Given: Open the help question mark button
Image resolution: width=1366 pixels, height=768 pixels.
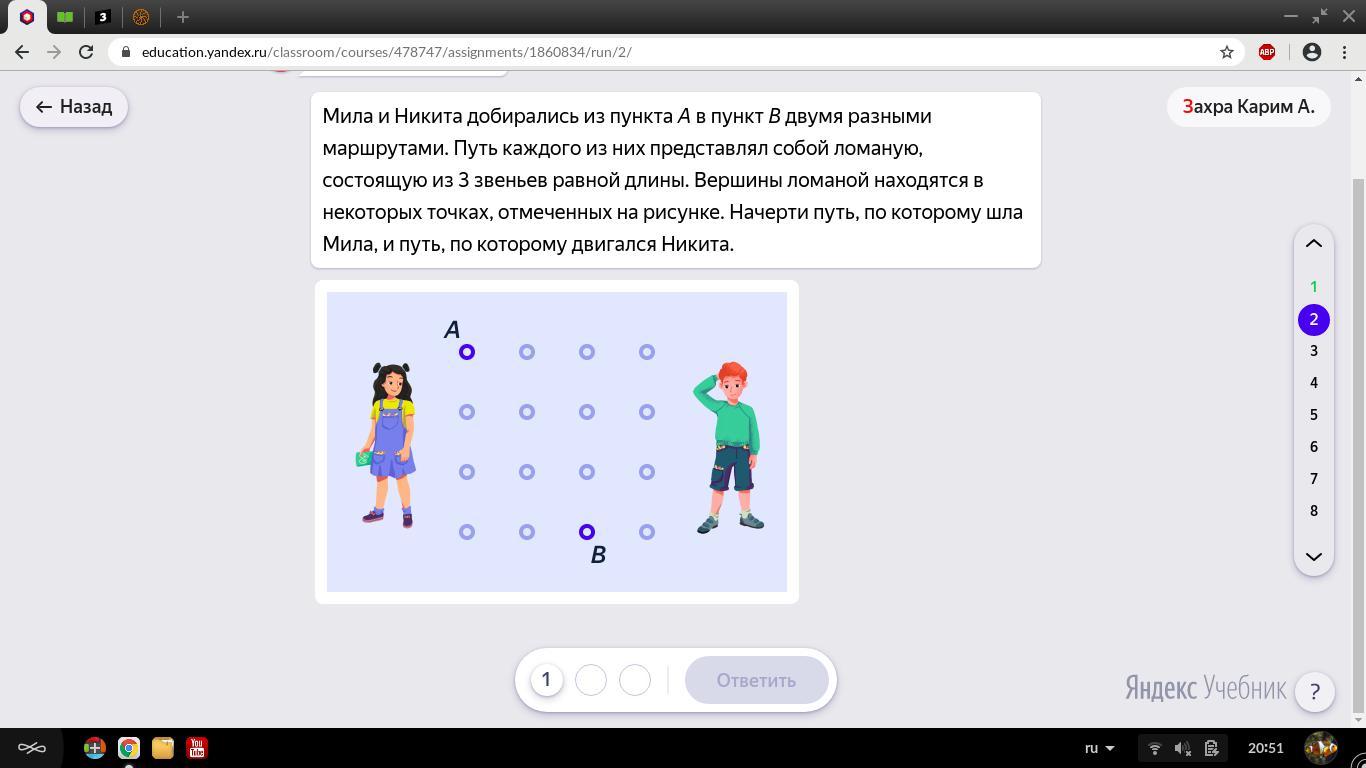Looking at the screenshot, I should point(1314,691).
